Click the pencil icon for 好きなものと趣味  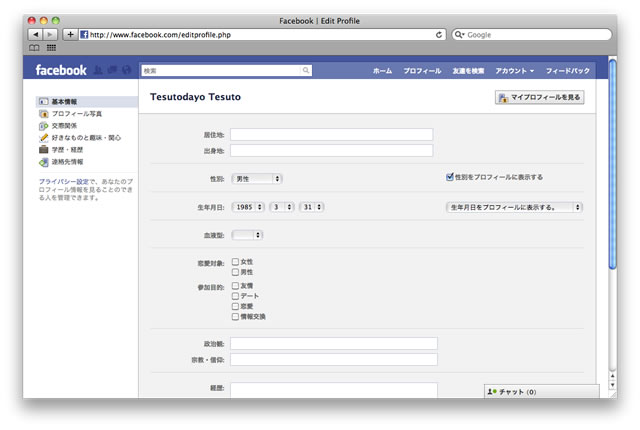[x=44, y=138]
